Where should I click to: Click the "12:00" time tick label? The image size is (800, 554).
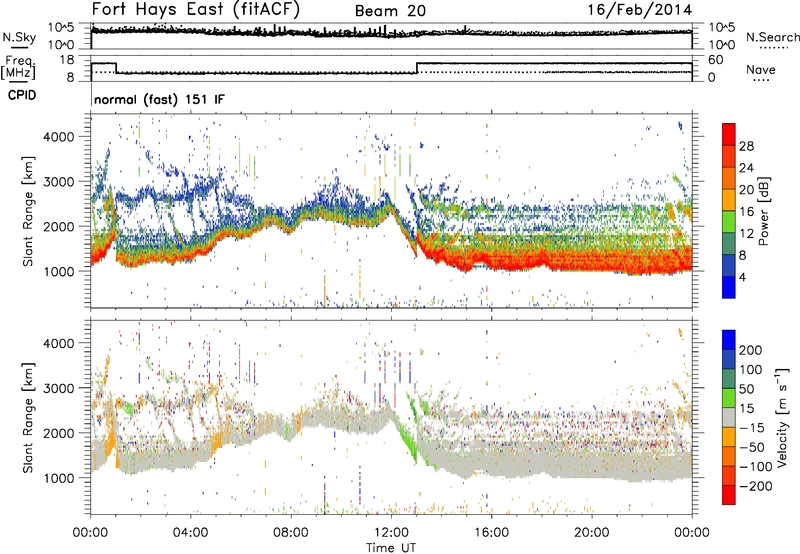coord(391,533)
